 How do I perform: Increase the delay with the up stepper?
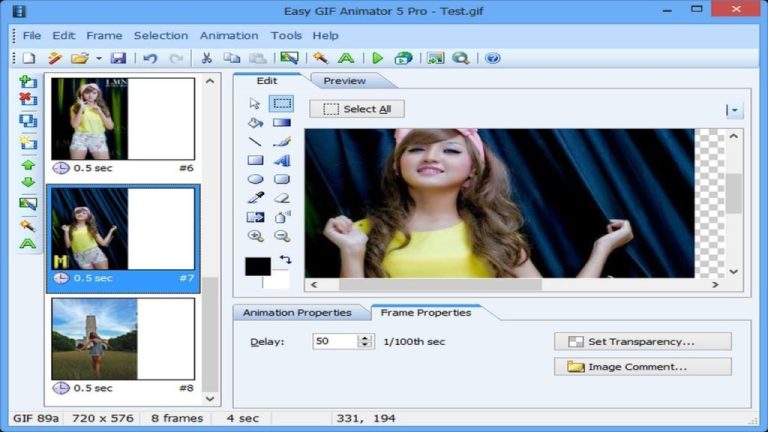pos(364,337)
